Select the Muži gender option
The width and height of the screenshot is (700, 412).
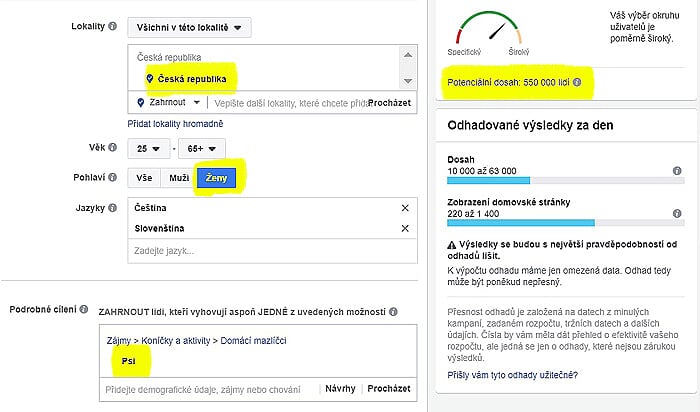tap(179, 178)
